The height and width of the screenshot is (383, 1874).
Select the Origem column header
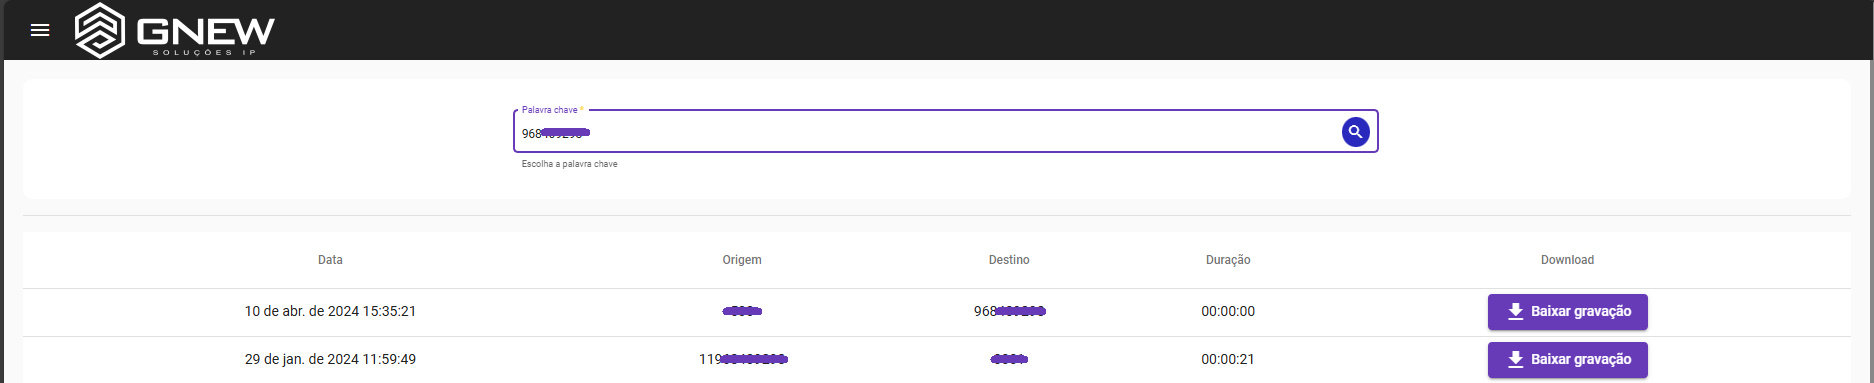pyautogui.click(x=742, y=260)
